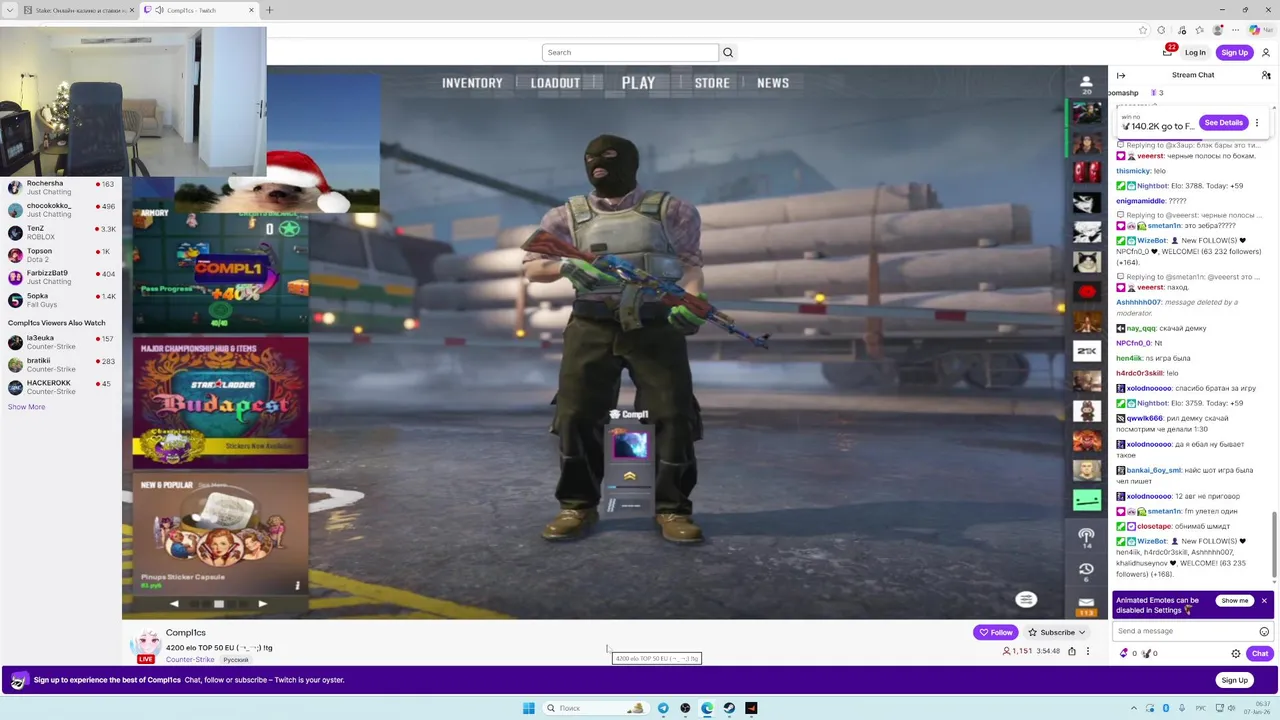Viewport: 1280px width, 720px height.
Task: Click Show me on emotes notice
Action: (x=1234, y=601)
